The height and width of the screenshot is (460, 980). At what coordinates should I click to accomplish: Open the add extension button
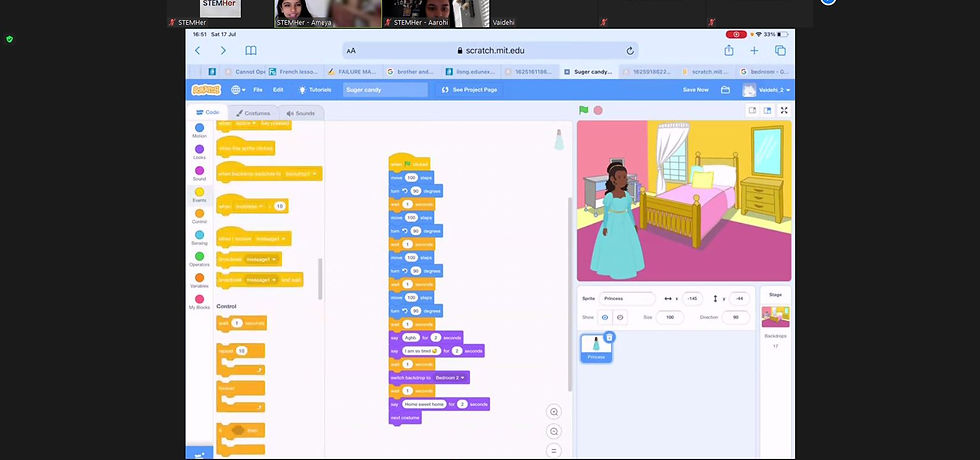[x=199, y=453]
